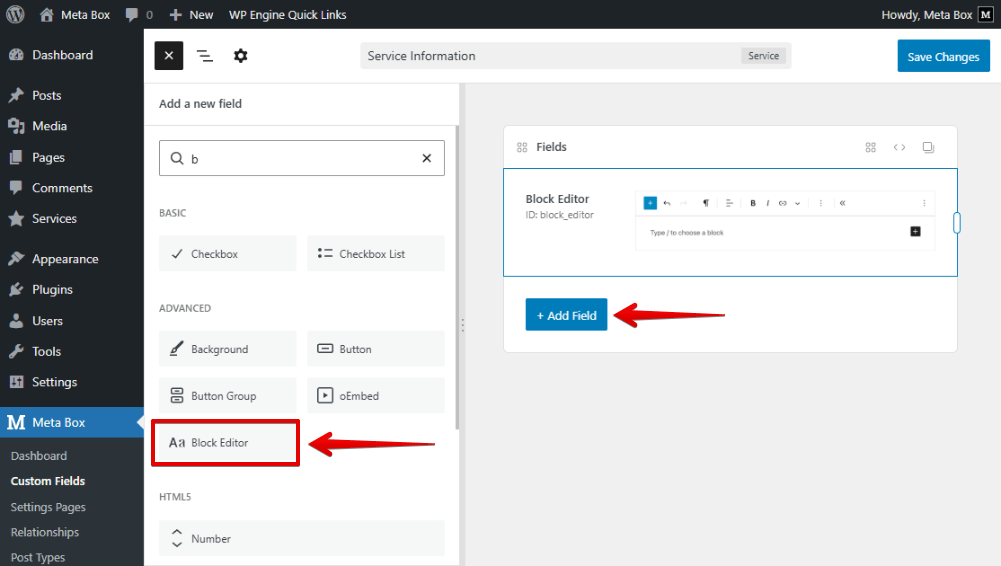Viewport: 1001px width, 566px height.
Task: Open Users in admin sidebar
Action: coord(72,320)
